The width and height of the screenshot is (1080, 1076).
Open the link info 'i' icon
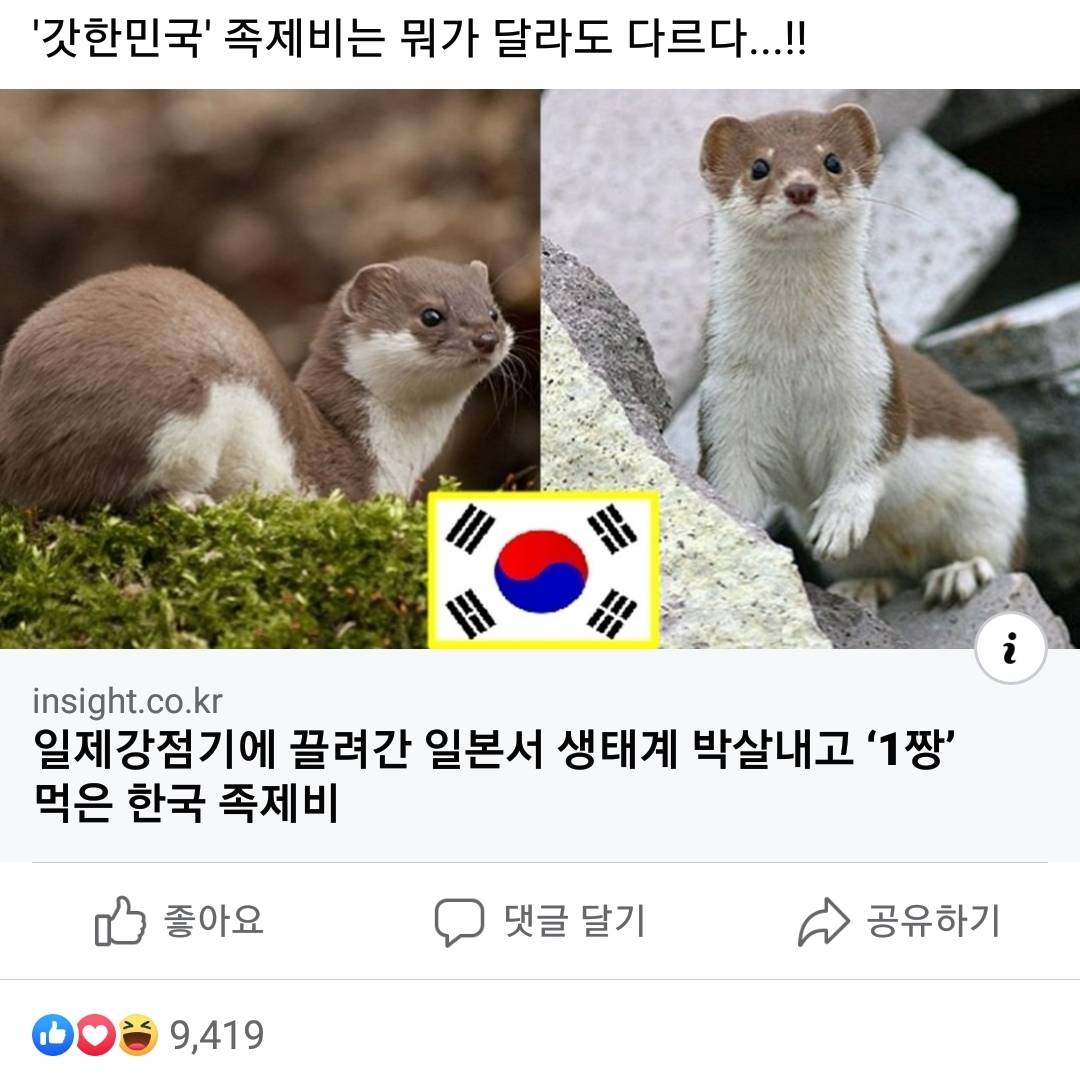tap(1010, 648)
